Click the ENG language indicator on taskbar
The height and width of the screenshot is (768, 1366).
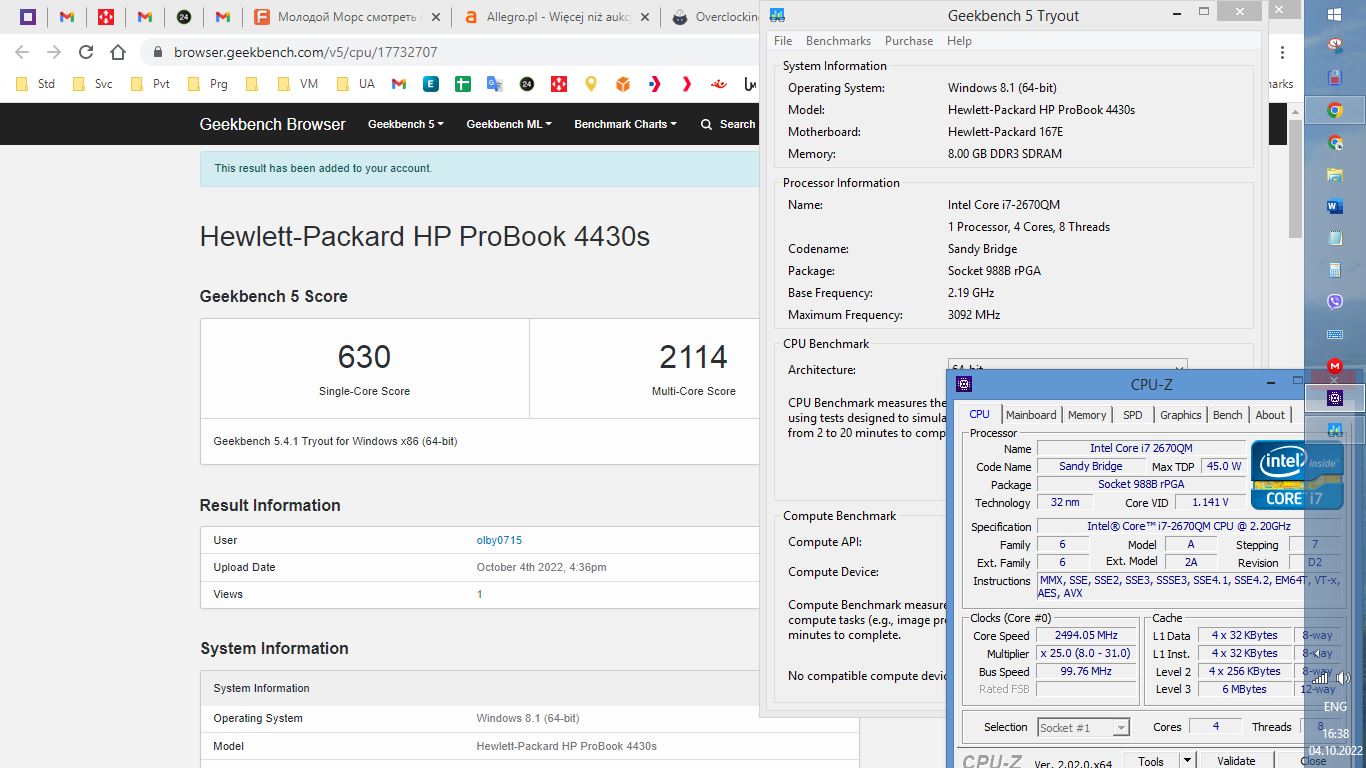pyautogui.click(x=1335, y=707)
